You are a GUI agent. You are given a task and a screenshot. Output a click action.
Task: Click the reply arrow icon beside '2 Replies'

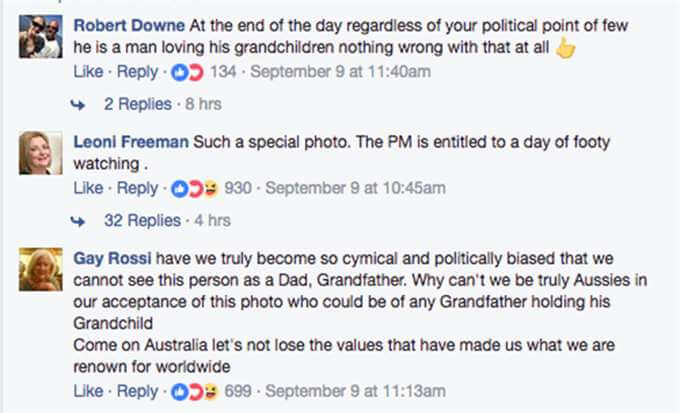coord(78,104)
